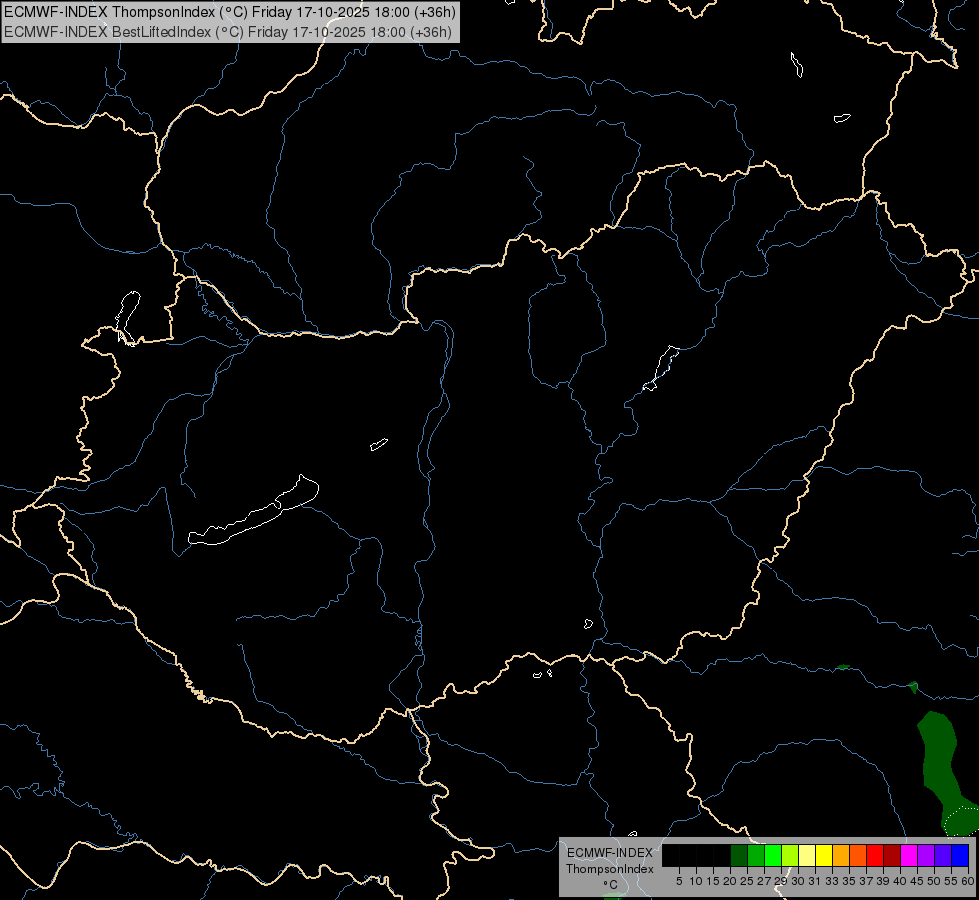Select the bright green 27–29 legend swatch

pyautogui.click(x=773, y=855)
